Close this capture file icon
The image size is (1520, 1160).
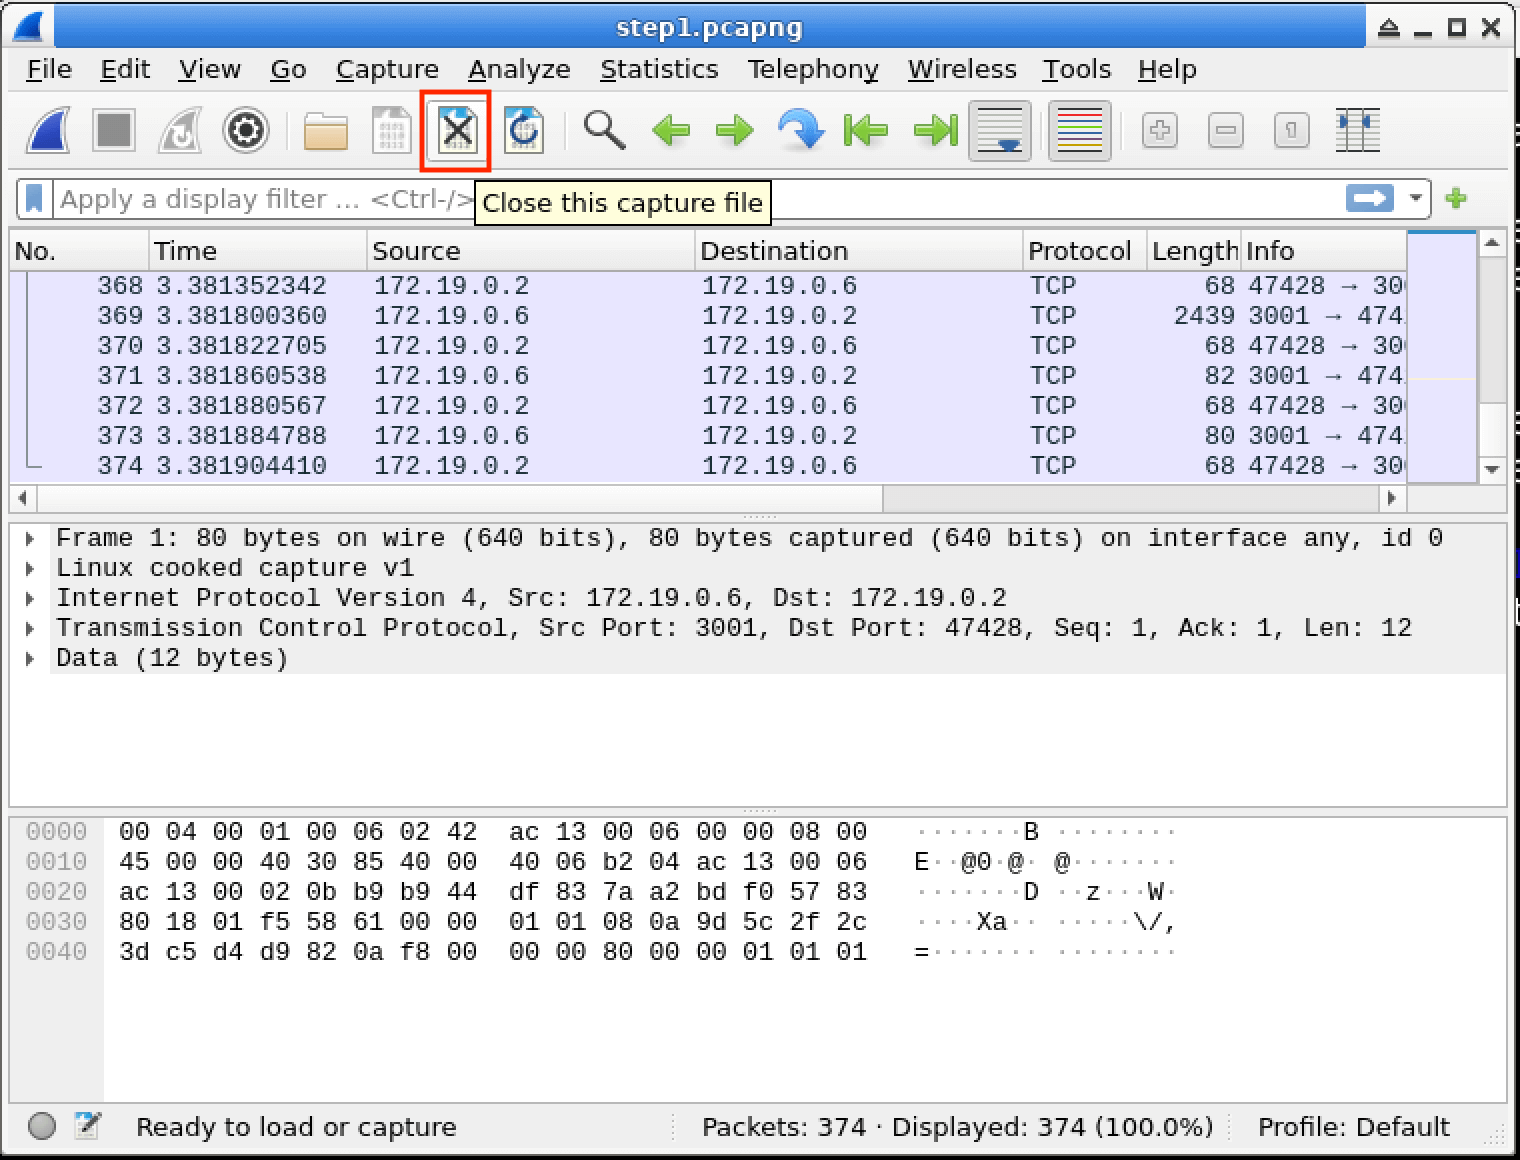457,131
